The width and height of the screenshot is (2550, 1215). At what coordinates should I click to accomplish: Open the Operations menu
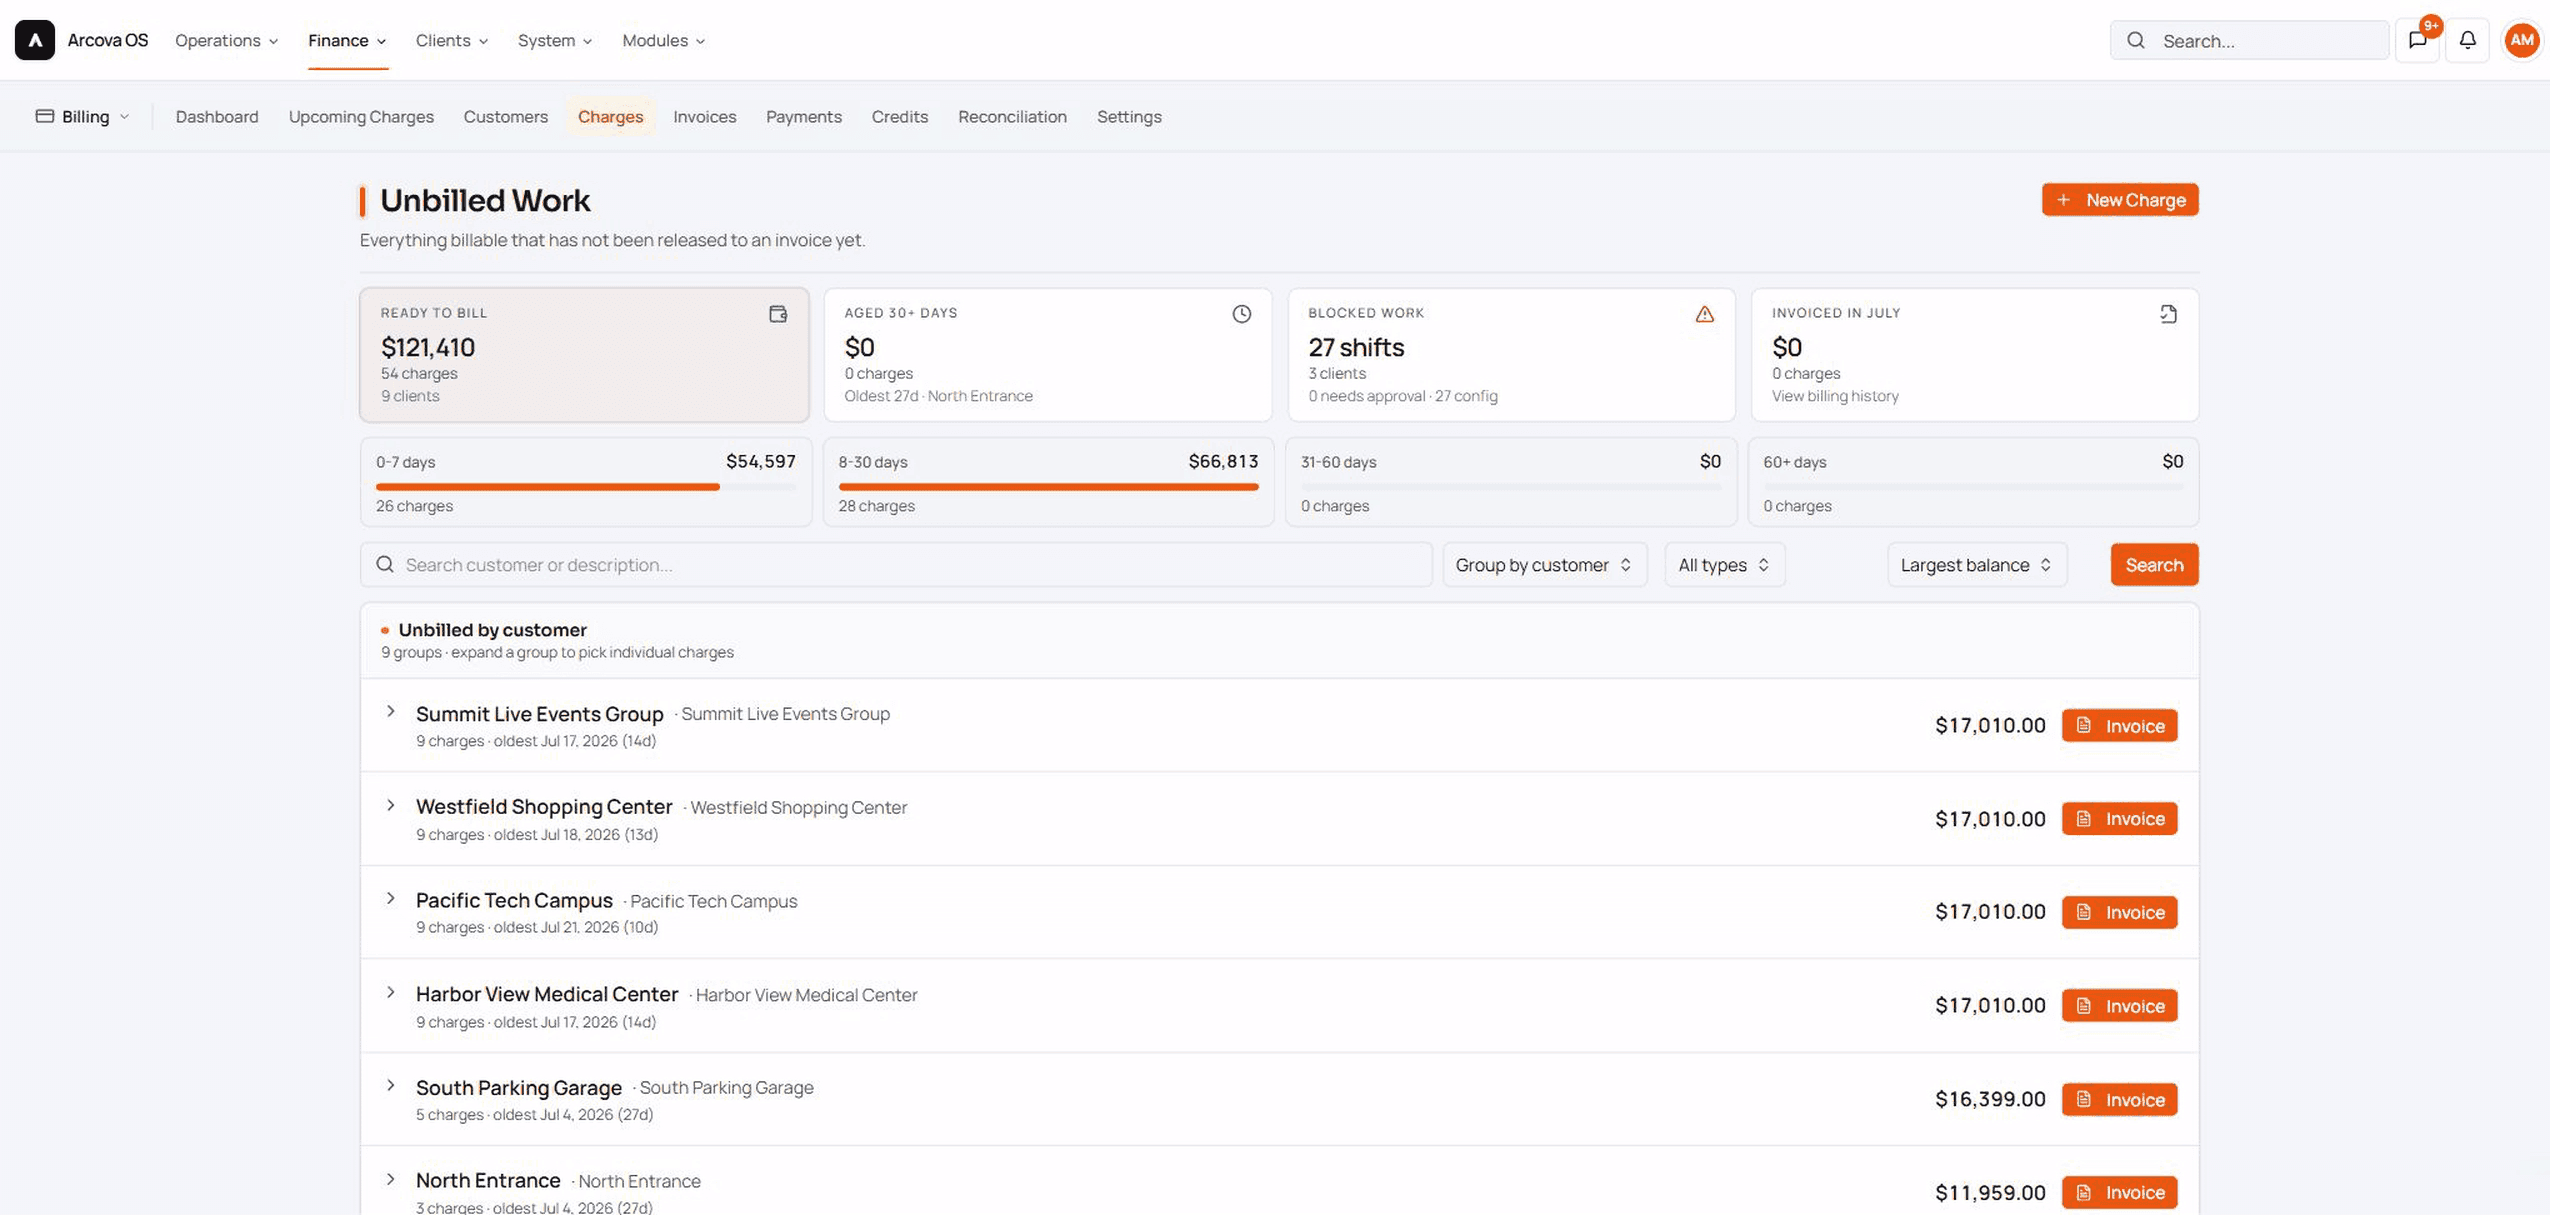pyautogui.click(x=226, y=40)
